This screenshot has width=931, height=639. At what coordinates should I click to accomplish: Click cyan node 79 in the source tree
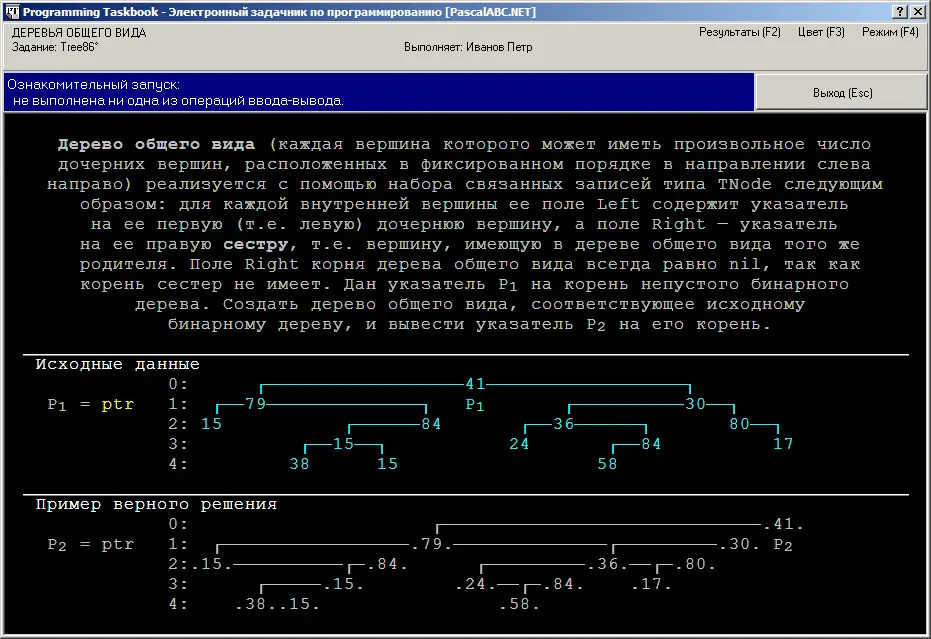tap(255, 404)
